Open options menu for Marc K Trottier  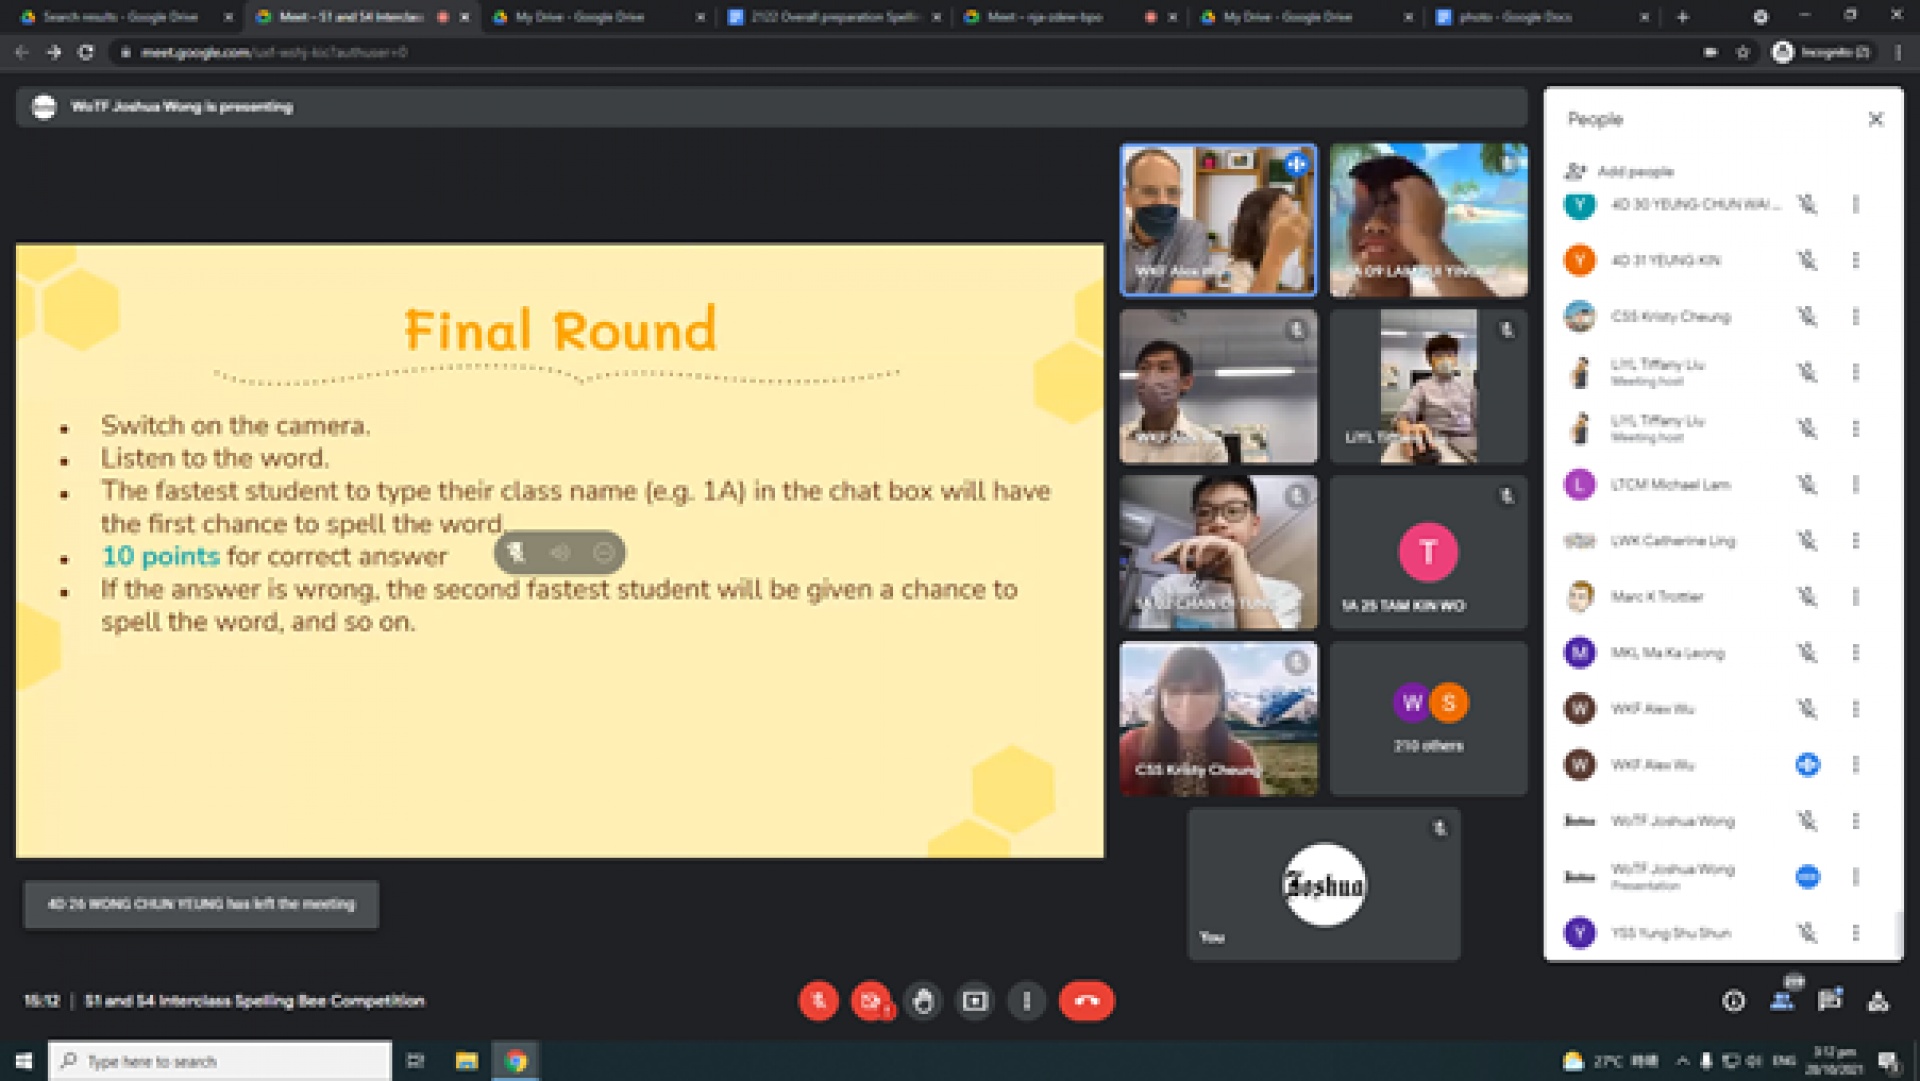1856,597
